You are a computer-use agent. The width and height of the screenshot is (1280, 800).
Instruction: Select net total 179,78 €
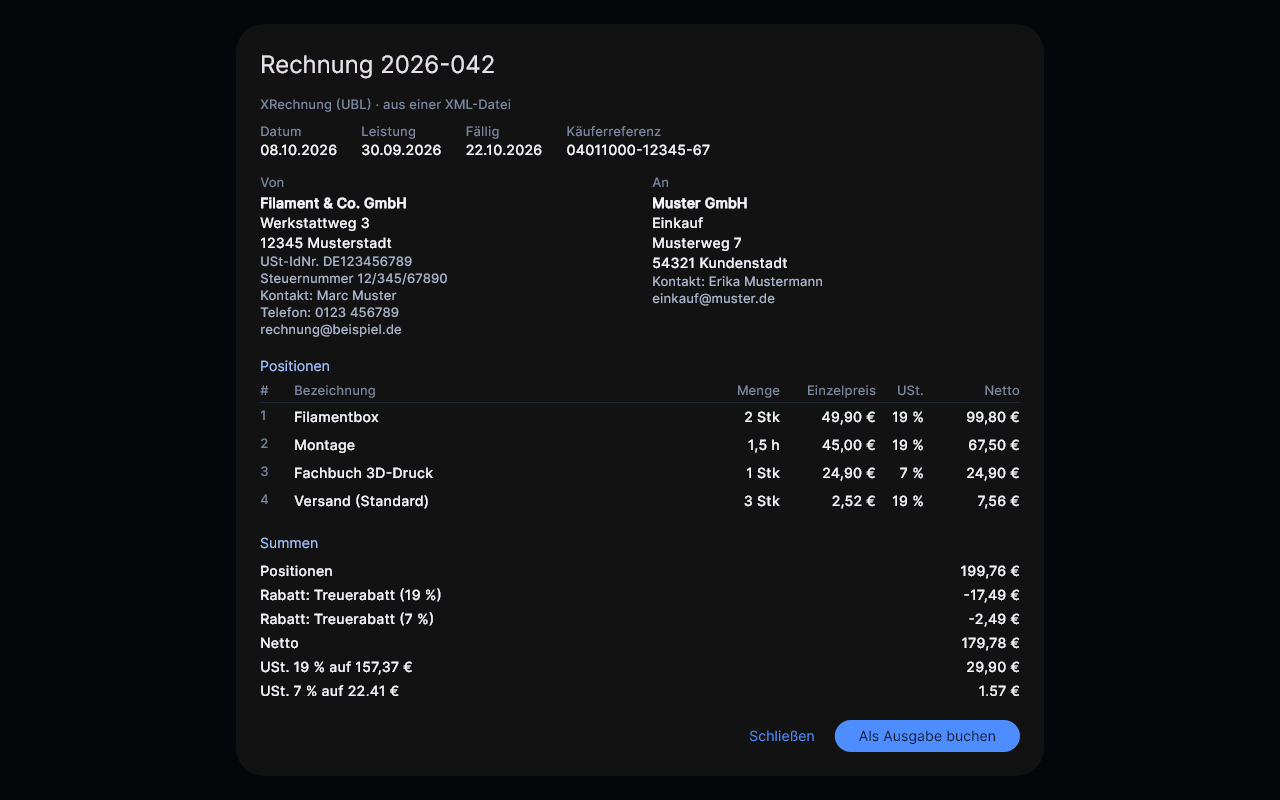click(x=991, y=643)
